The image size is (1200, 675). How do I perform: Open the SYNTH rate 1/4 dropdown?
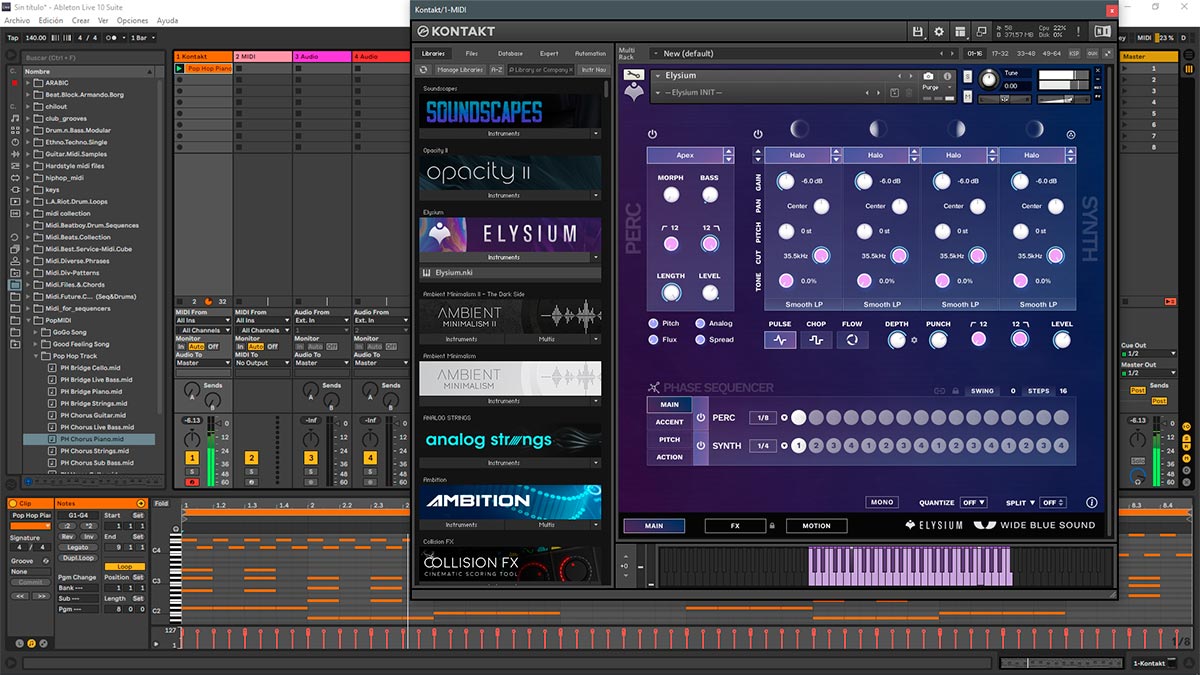pyautogui.click(x=761, y=446)
